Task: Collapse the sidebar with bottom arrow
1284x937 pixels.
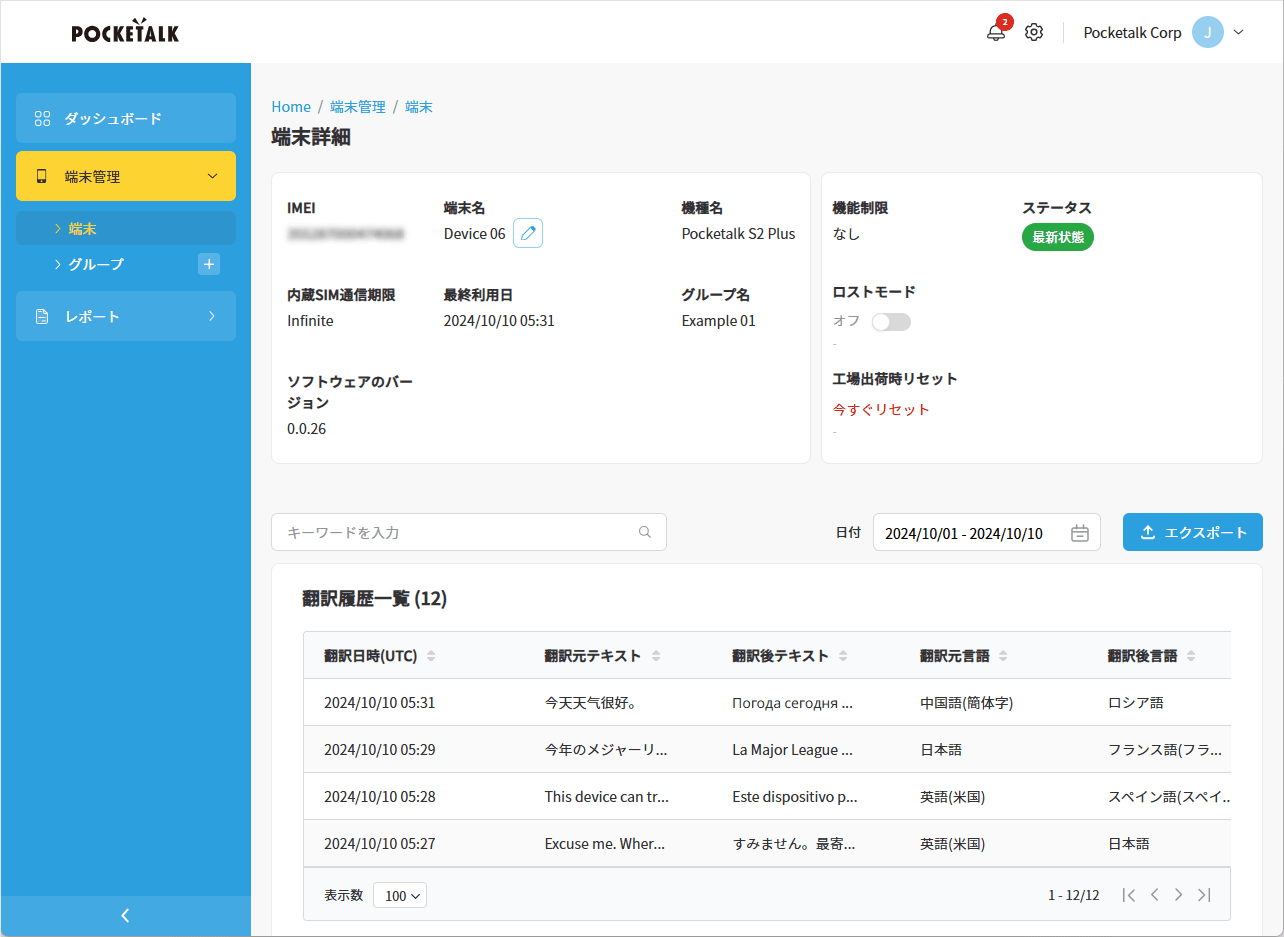Action: [x=126, y=915]
